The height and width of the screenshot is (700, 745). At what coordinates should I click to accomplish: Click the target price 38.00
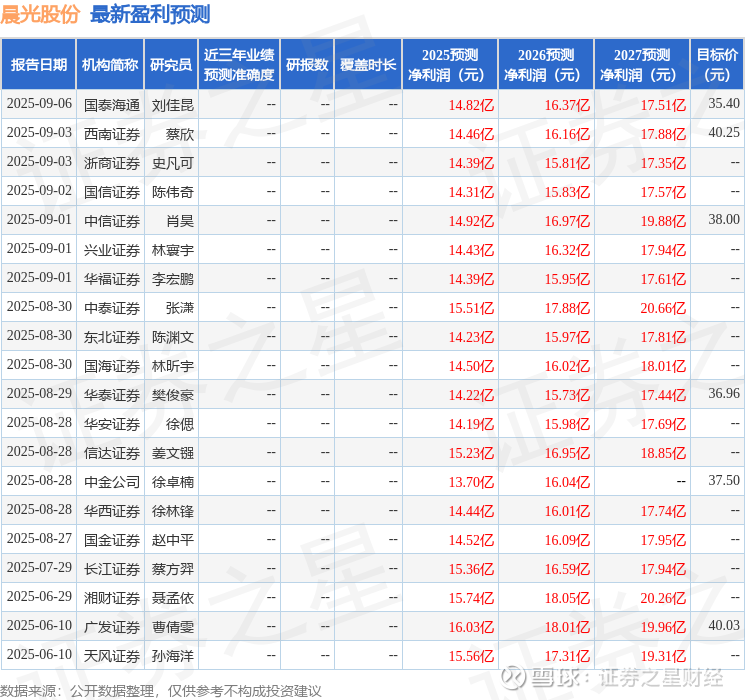724,219
